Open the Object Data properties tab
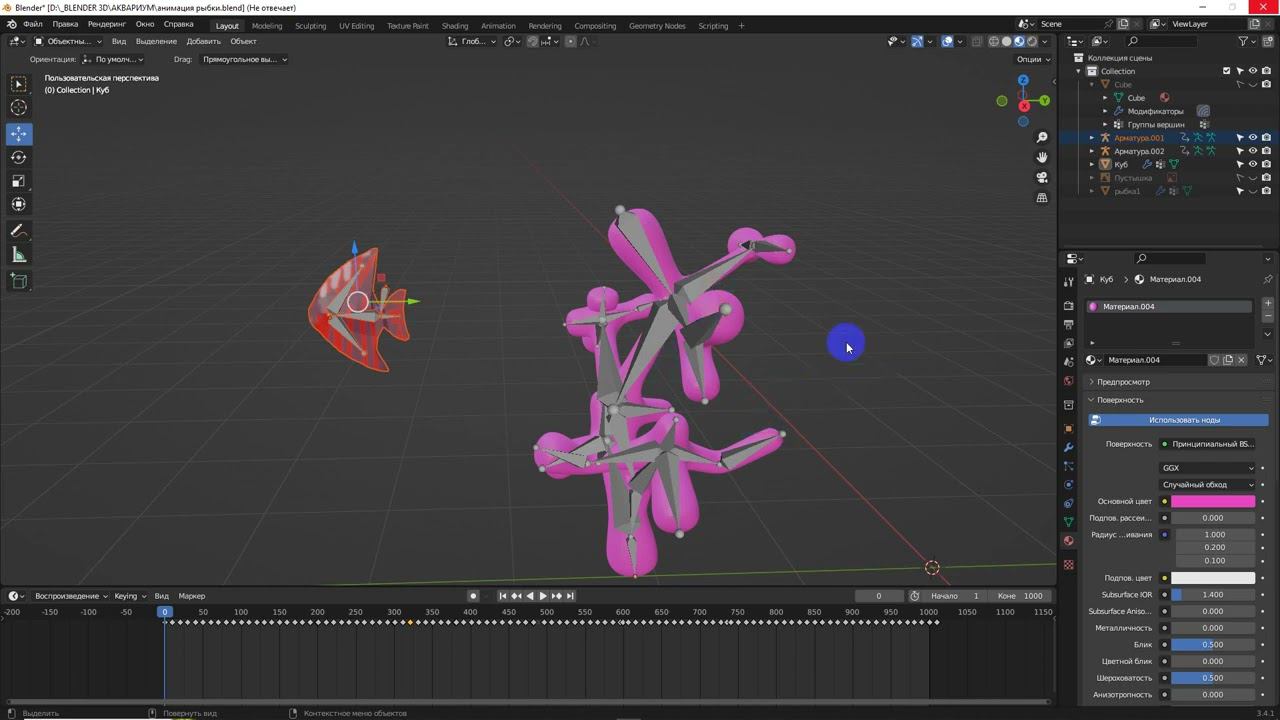1280x720 pixels. (x=1069, y=522)
